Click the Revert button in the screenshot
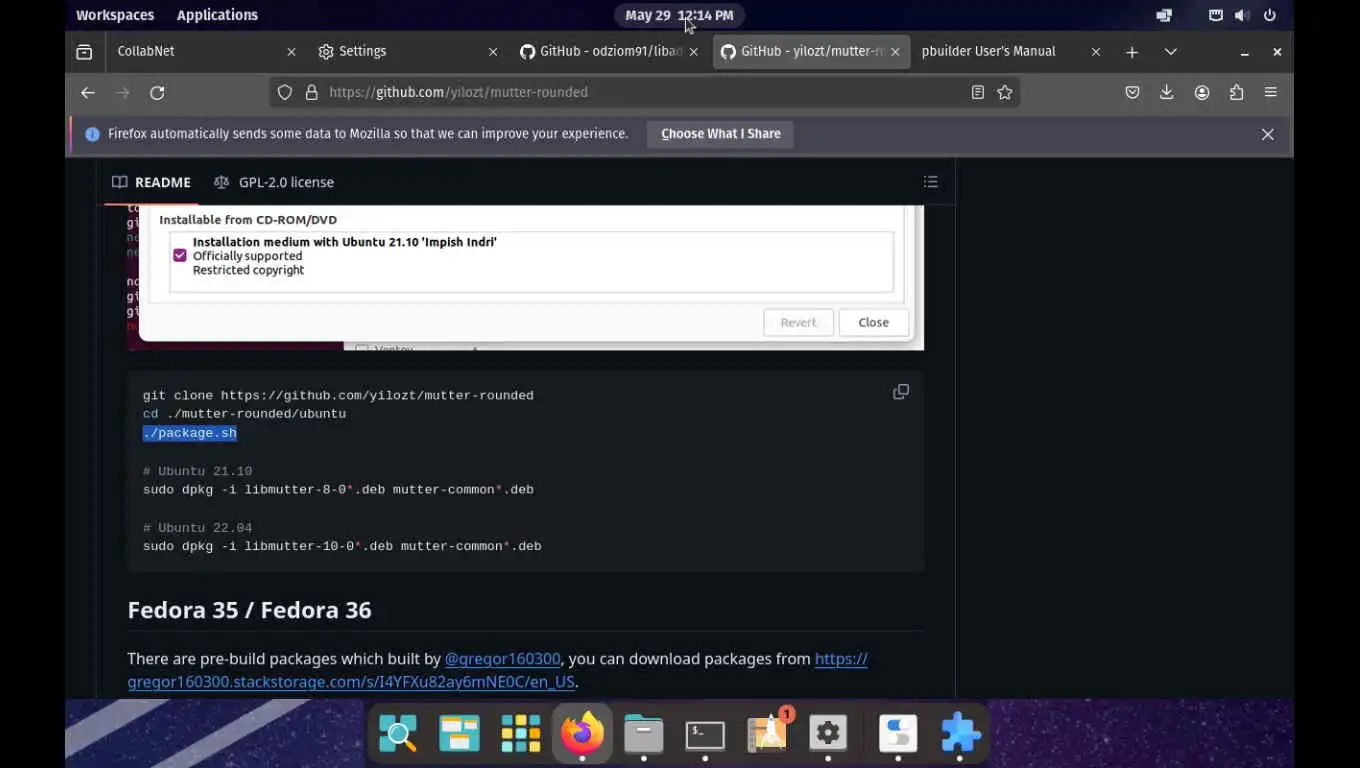The width and height of the screenshot is (1360, 768). pos(798,322)
